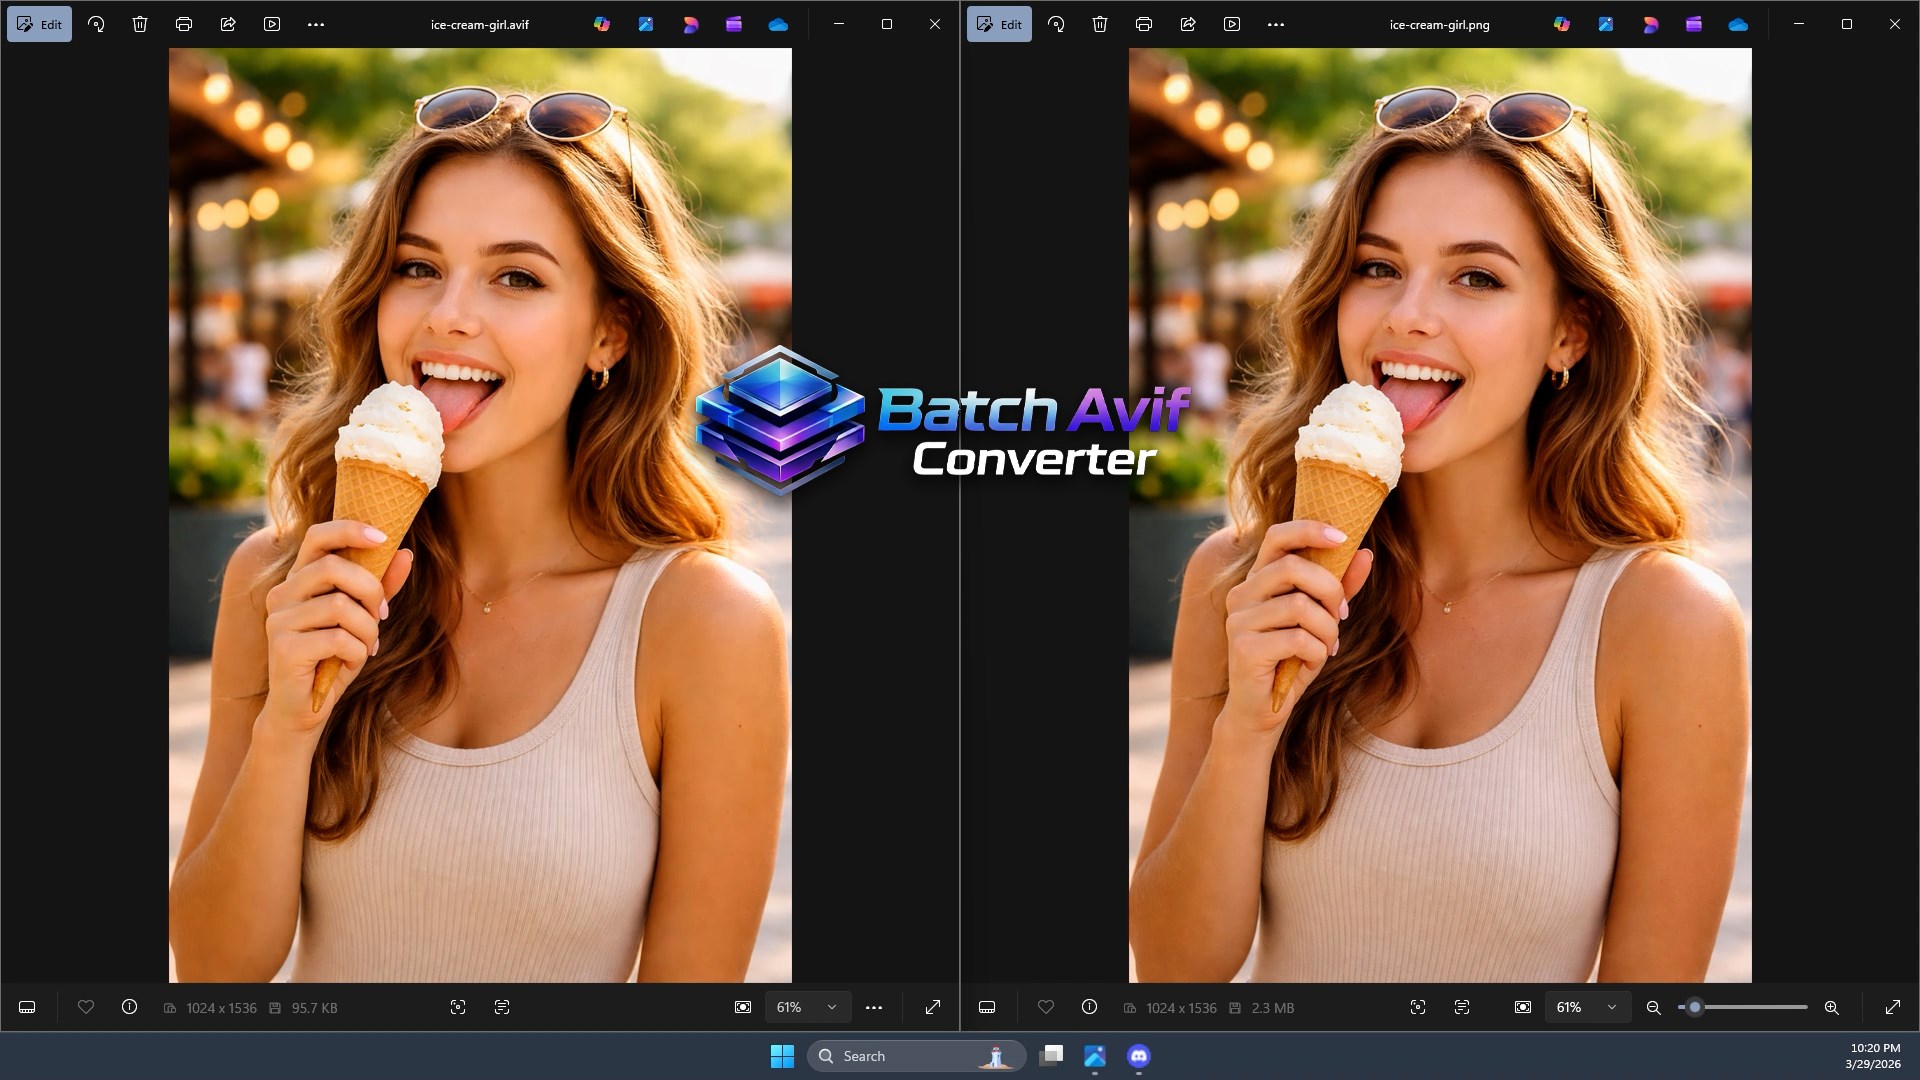
Task: Open See more menu in right window top toolbar
Action: point(1276,24)
